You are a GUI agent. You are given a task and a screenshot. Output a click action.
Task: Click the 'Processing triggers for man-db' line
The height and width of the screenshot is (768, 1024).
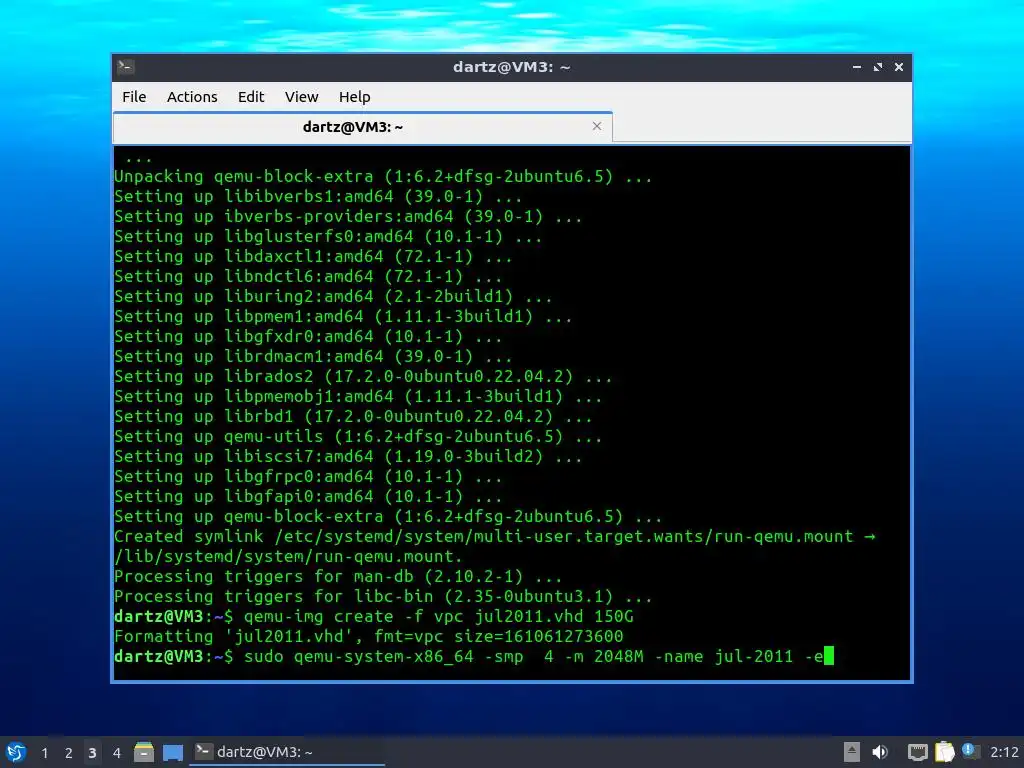[x=338, y=577]
